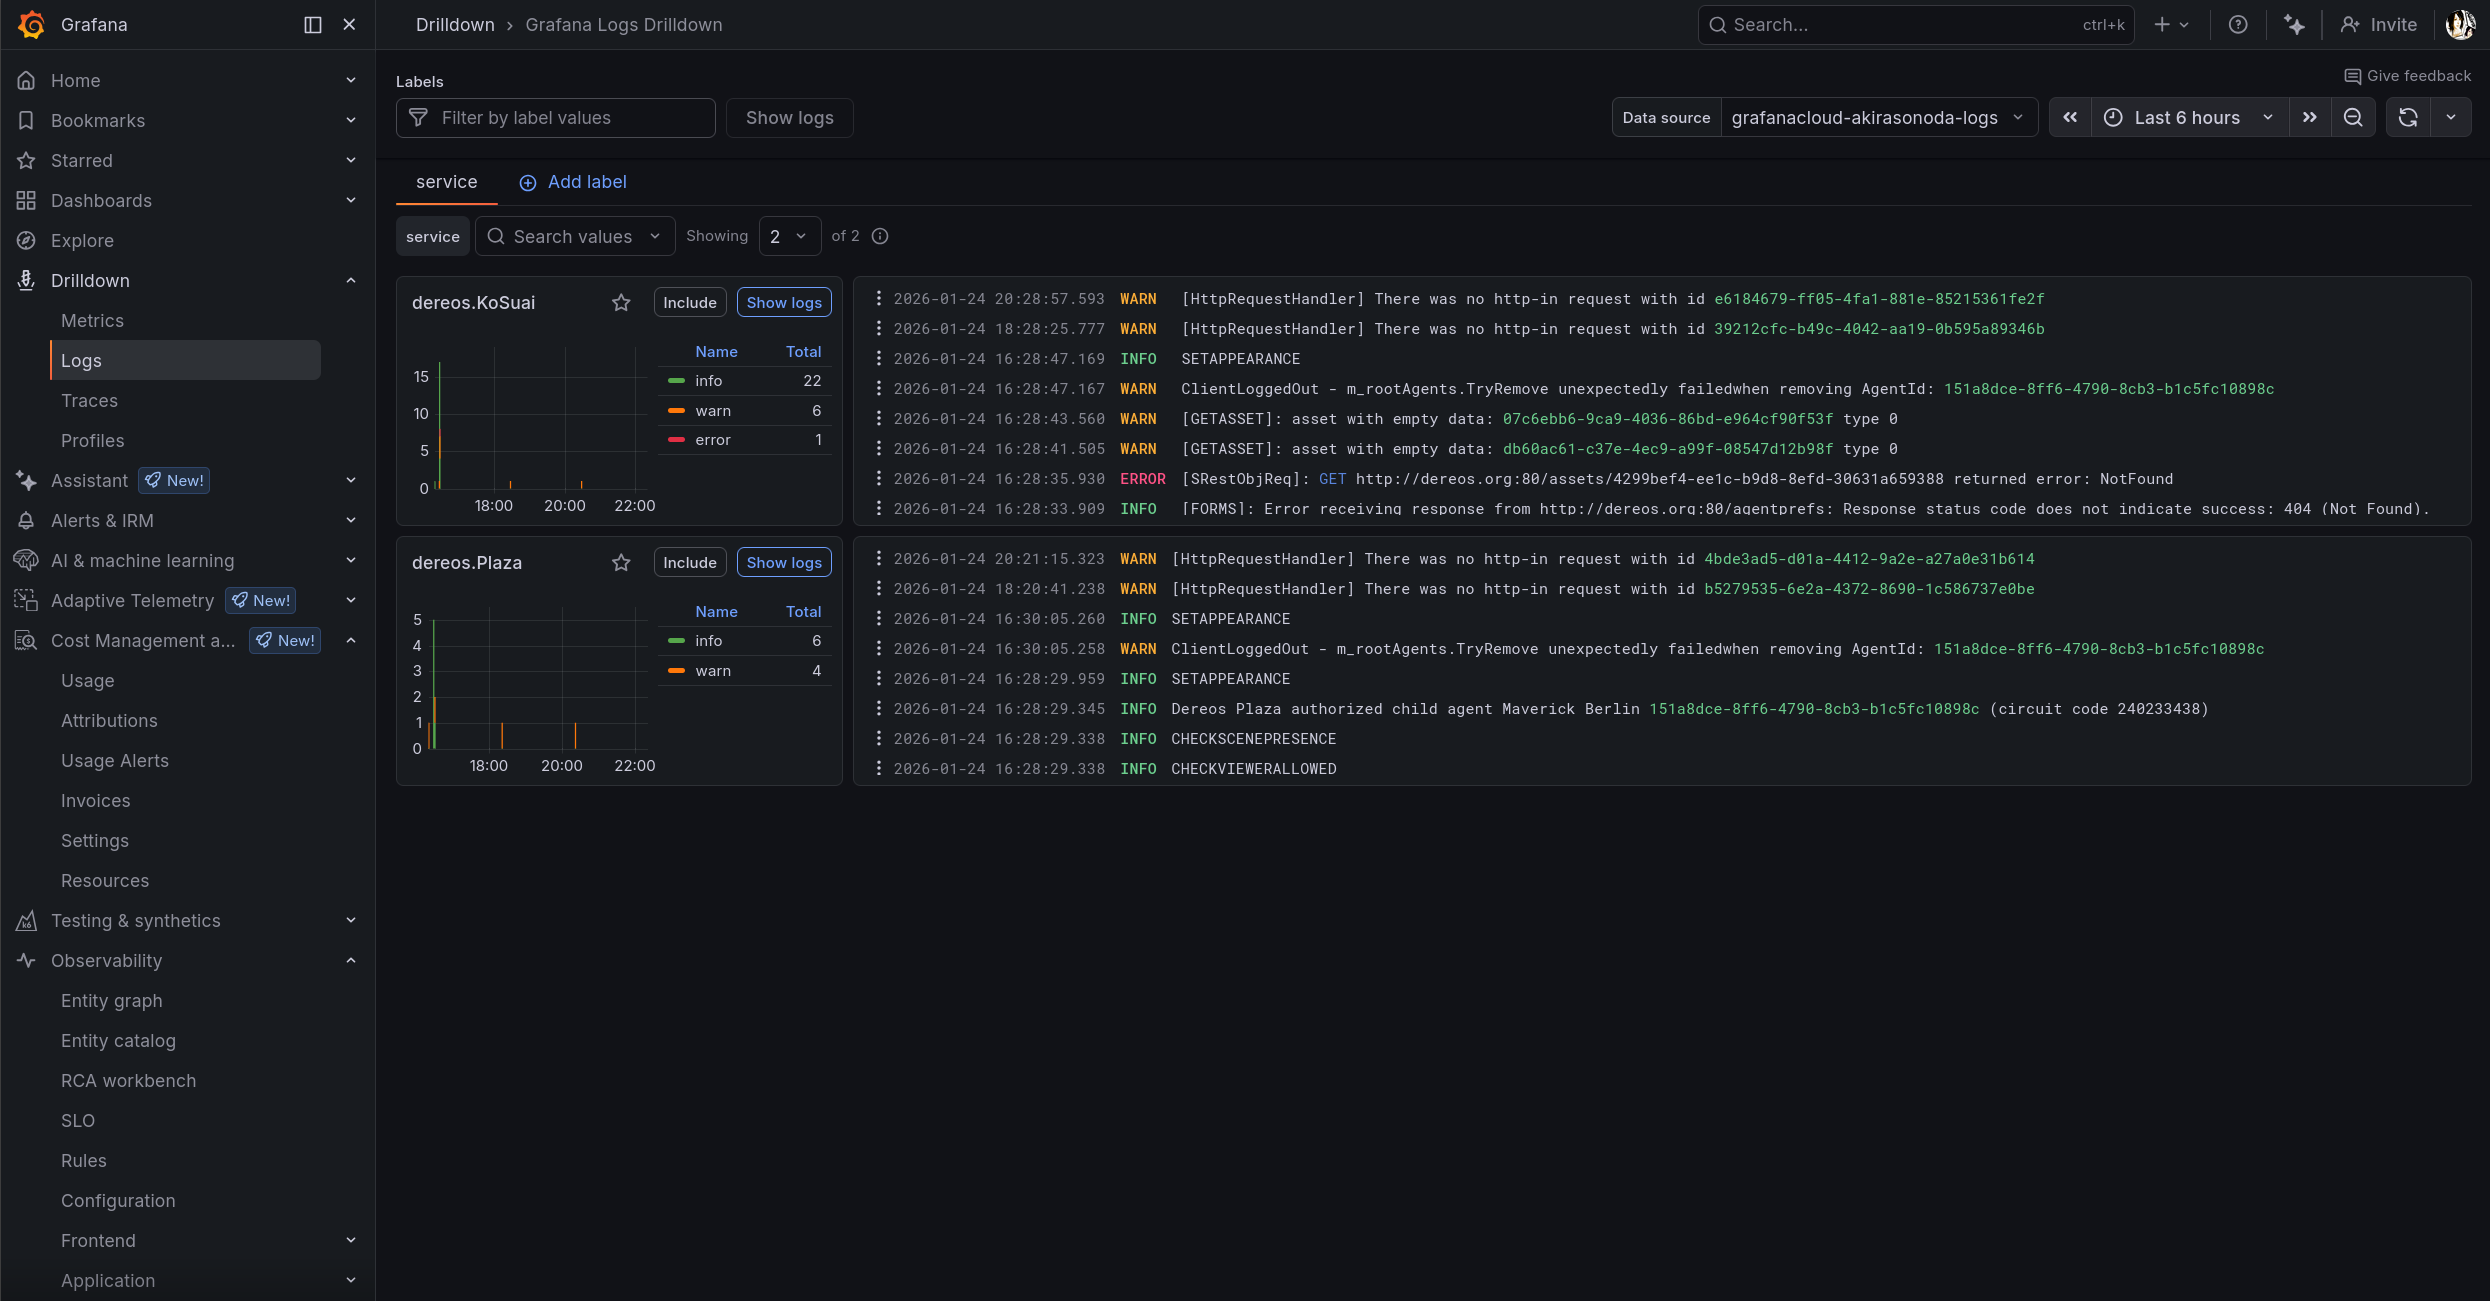The height and width of the screenshot is (1301, 2490).
Task: Click the dock menu icon
Action: click(x=313, y=25)
